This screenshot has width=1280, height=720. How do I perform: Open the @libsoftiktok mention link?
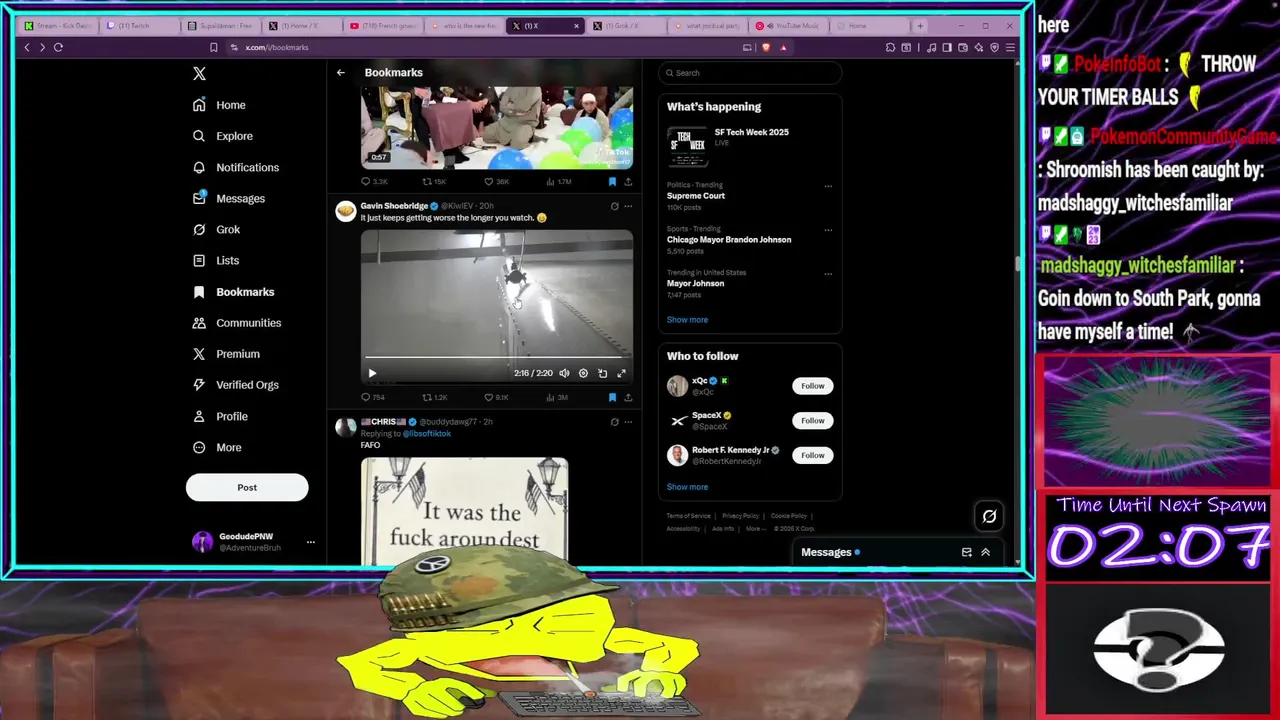[x=428, y=434]
